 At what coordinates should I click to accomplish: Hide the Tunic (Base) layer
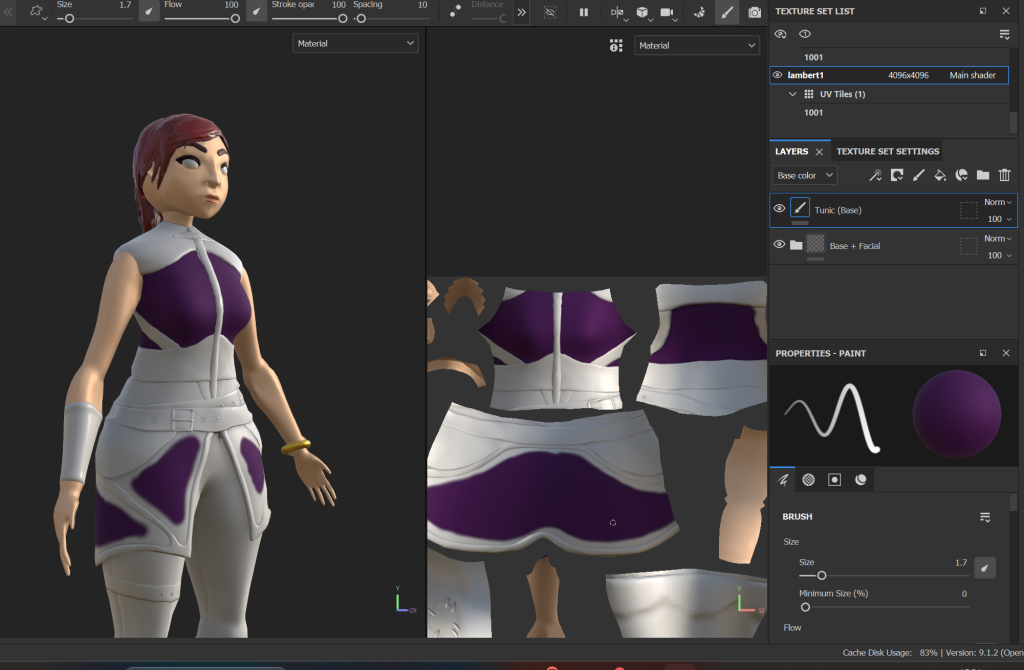pyautogui.click(x=779, y=209)
